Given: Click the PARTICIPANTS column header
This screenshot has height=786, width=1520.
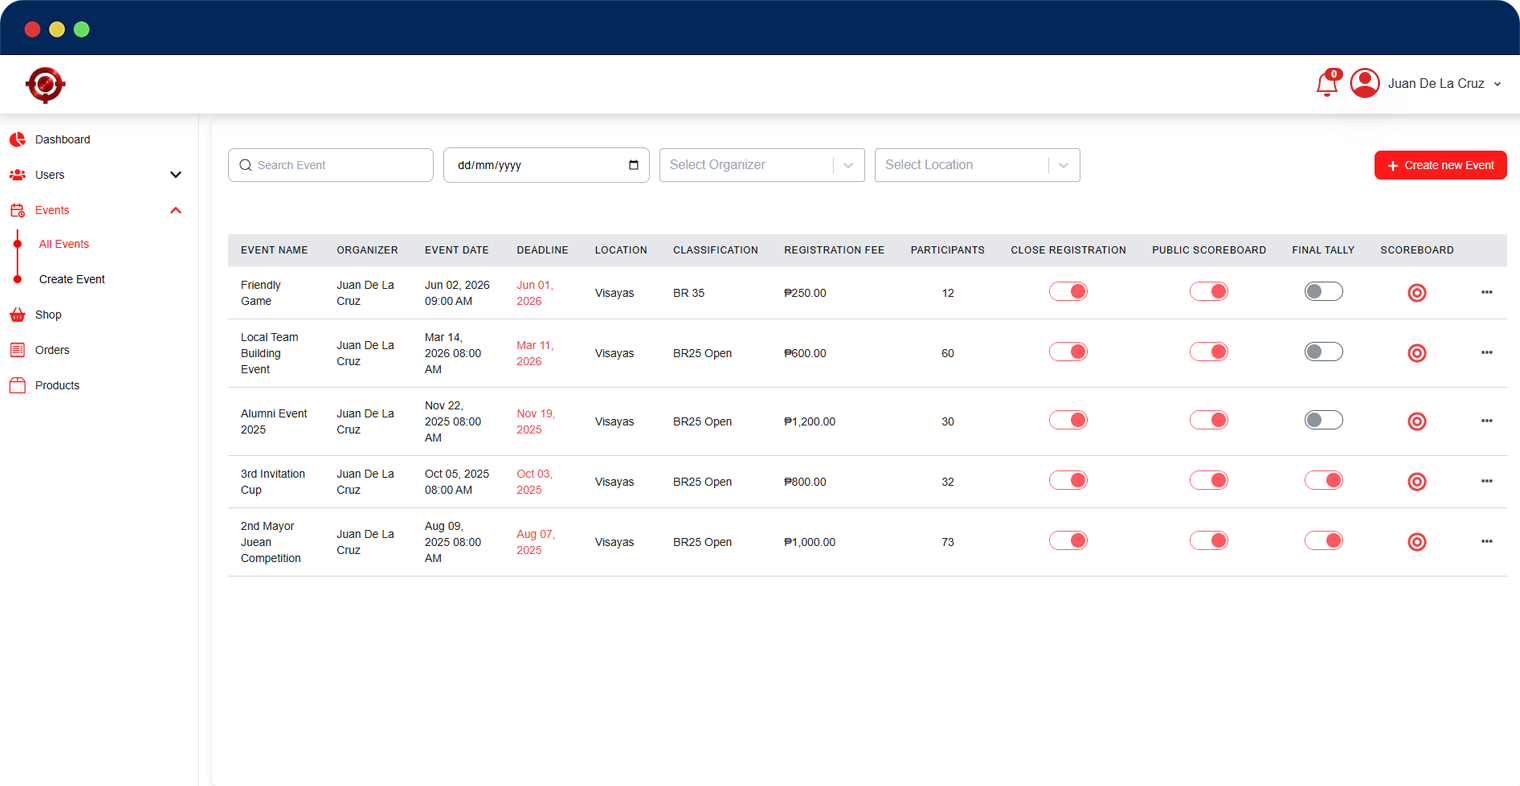Looking at the screenshot, I should coord(947,250).
